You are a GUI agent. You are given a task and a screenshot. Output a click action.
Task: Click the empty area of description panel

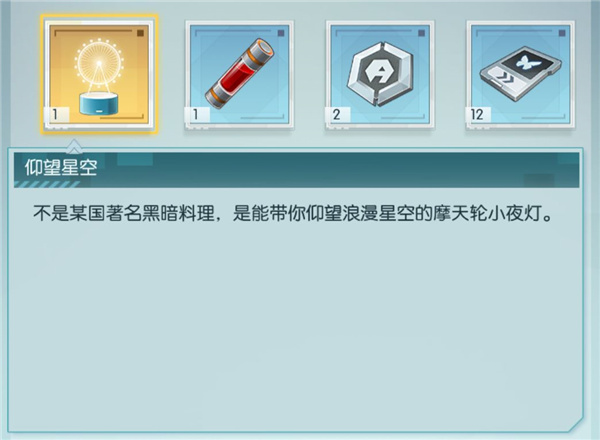click(x=295, y=325)
